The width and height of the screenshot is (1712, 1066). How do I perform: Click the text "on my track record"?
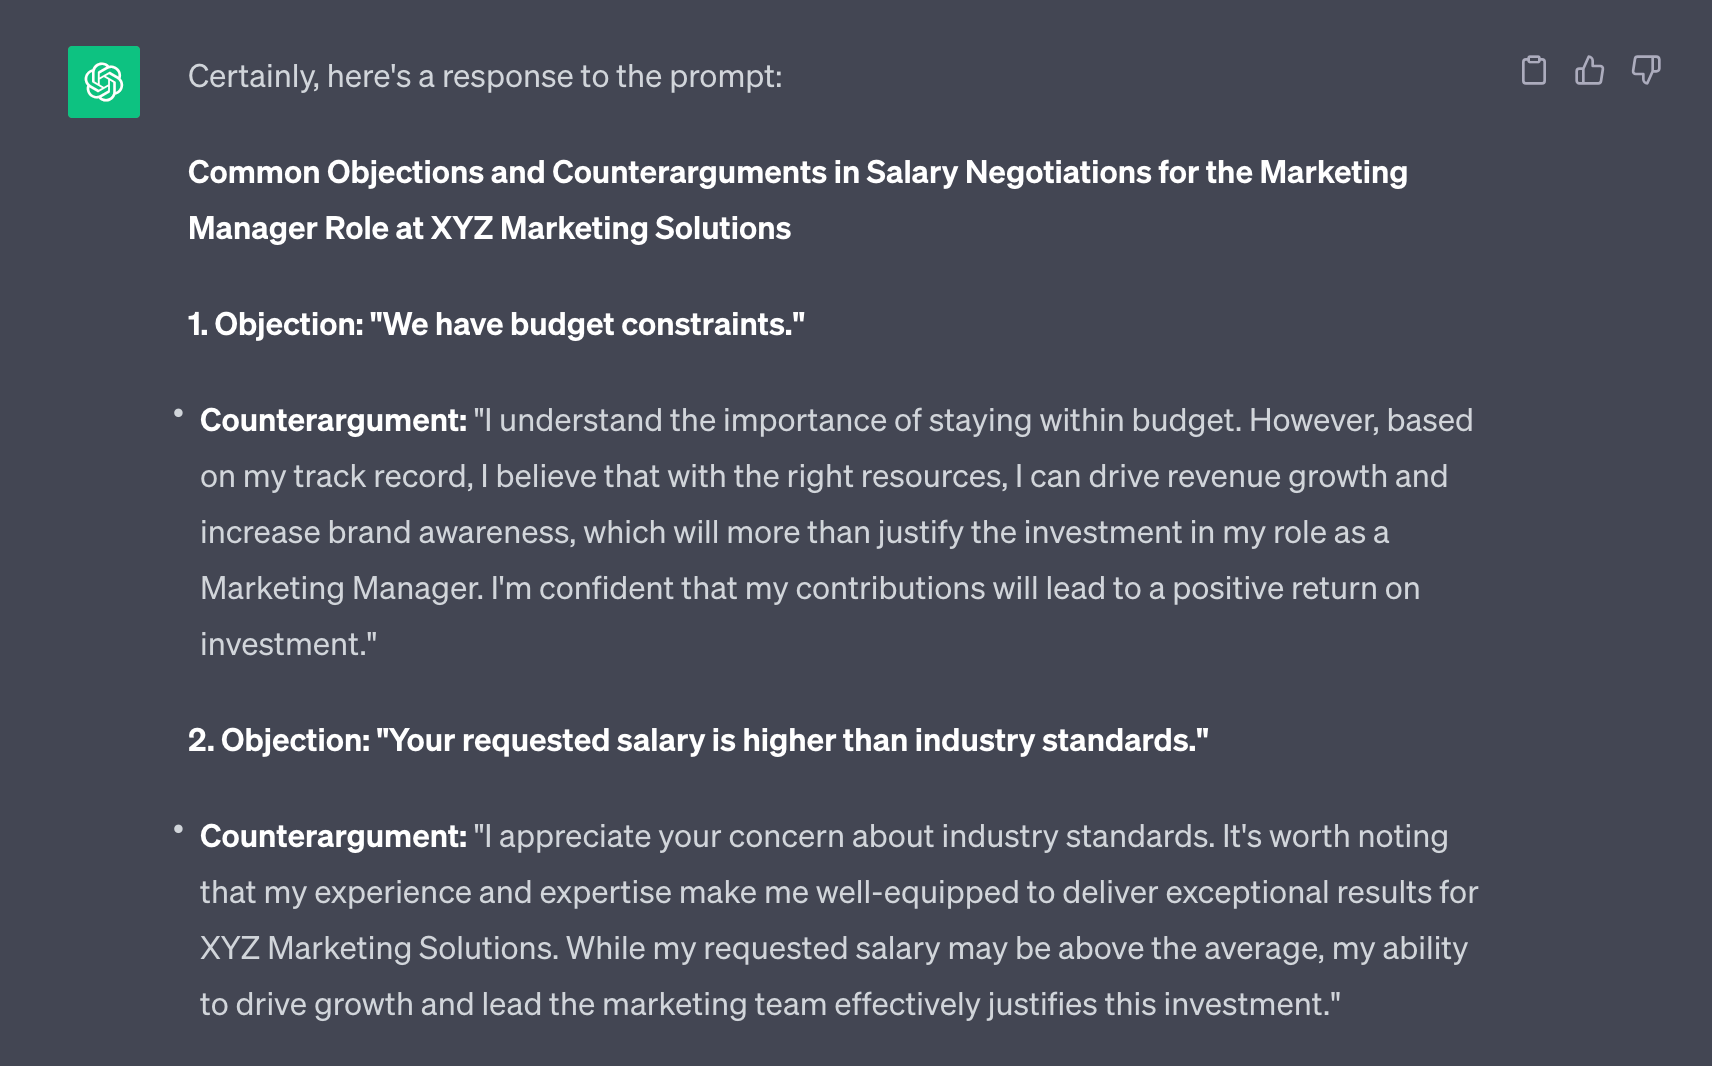[x=333, y=477]
